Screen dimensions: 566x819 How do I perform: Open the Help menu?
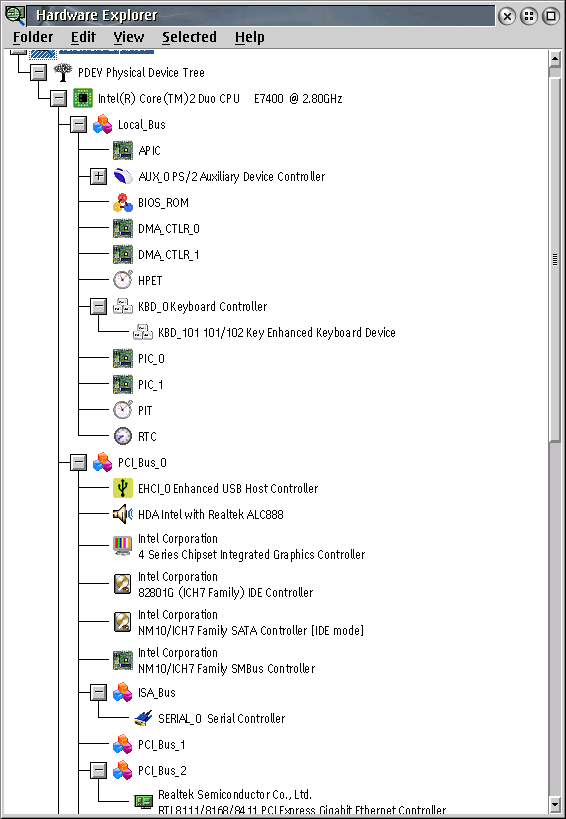click(250, 37)
